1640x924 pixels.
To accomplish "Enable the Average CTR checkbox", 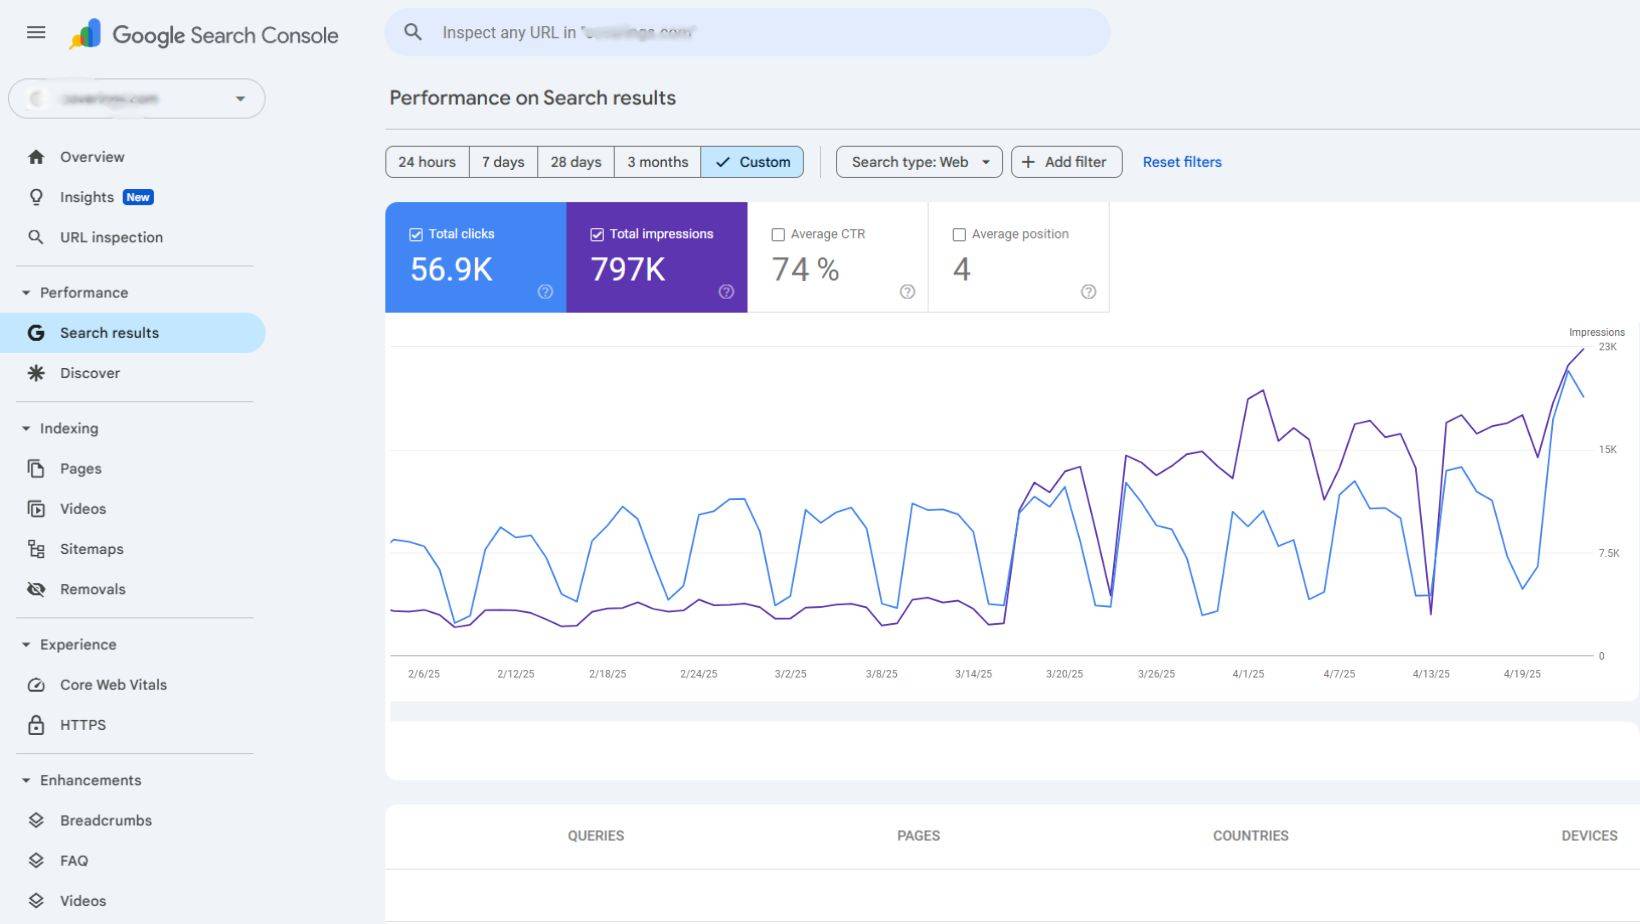I will (778, 233).
